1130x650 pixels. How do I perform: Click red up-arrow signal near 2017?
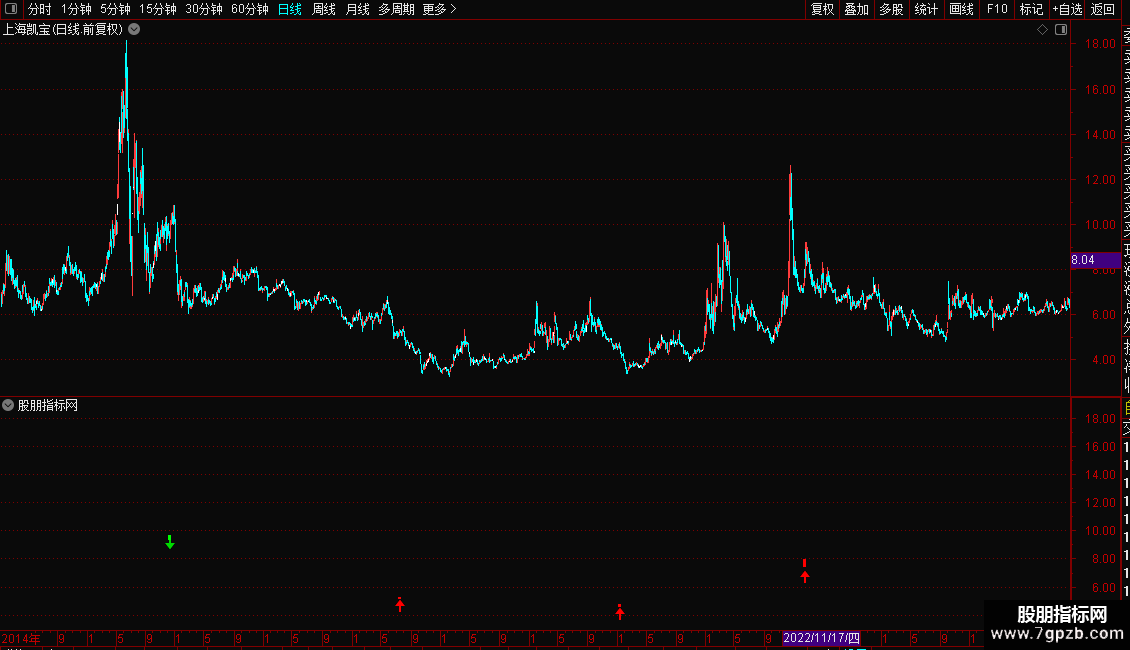[x=400, y=604]
